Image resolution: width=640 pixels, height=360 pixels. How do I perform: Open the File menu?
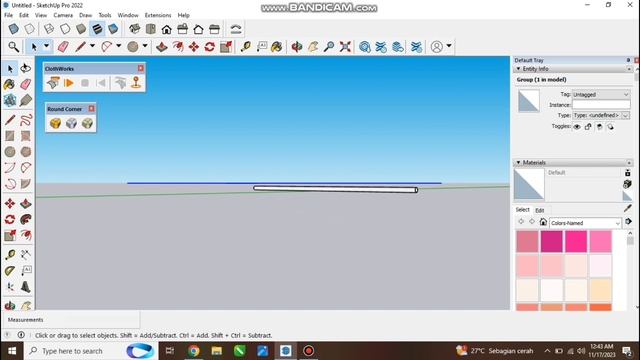(x=8, y=15)
